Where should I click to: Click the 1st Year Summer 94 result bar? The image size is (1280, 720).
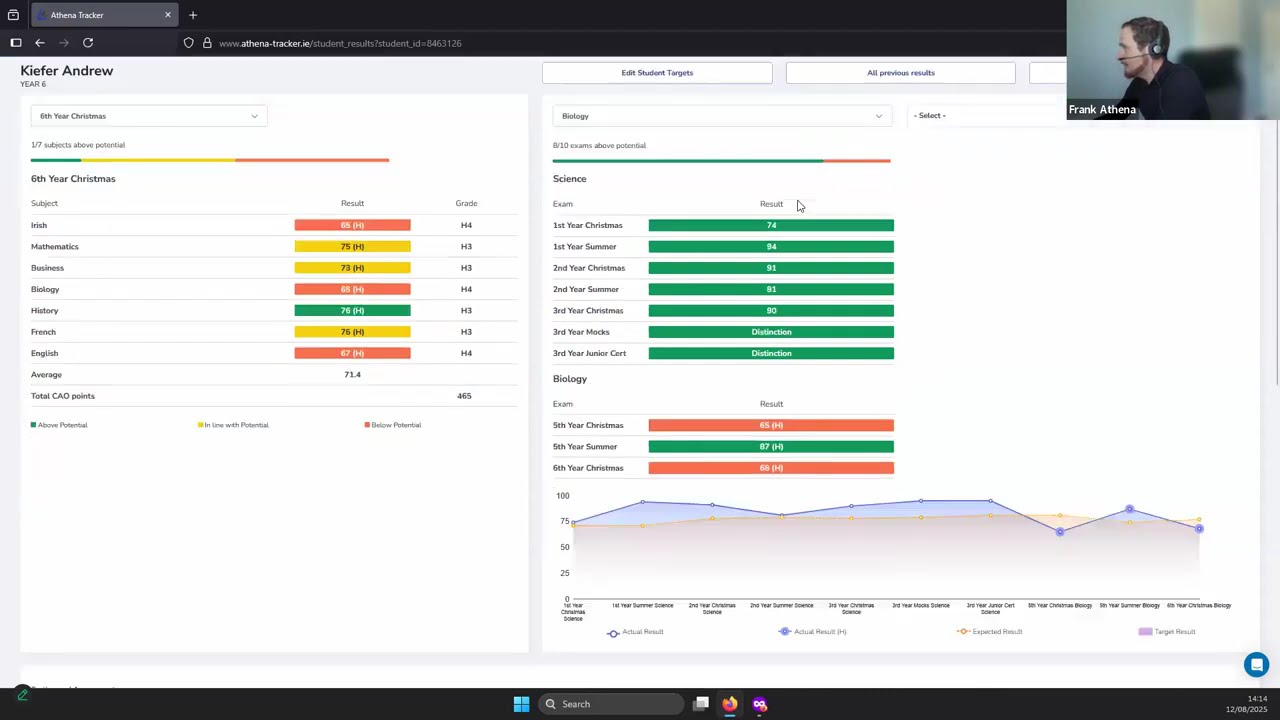tap(771, 246)
